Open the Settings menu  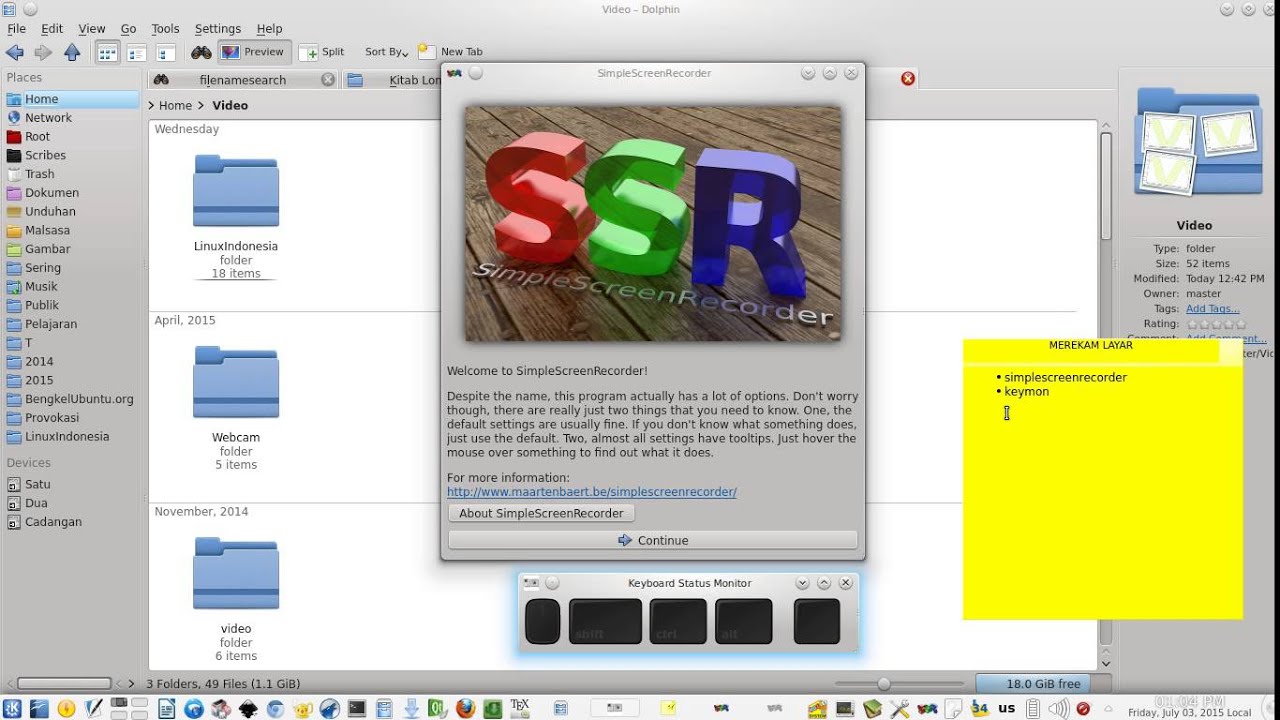point(218,29)
